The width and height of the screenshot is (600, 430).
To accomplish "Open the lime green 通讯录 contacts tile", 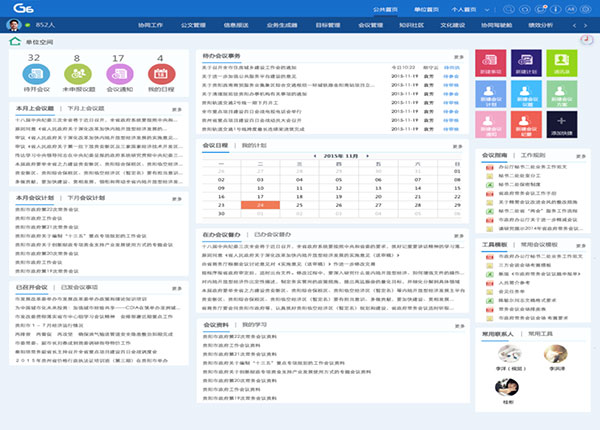I will pos(561,63).
